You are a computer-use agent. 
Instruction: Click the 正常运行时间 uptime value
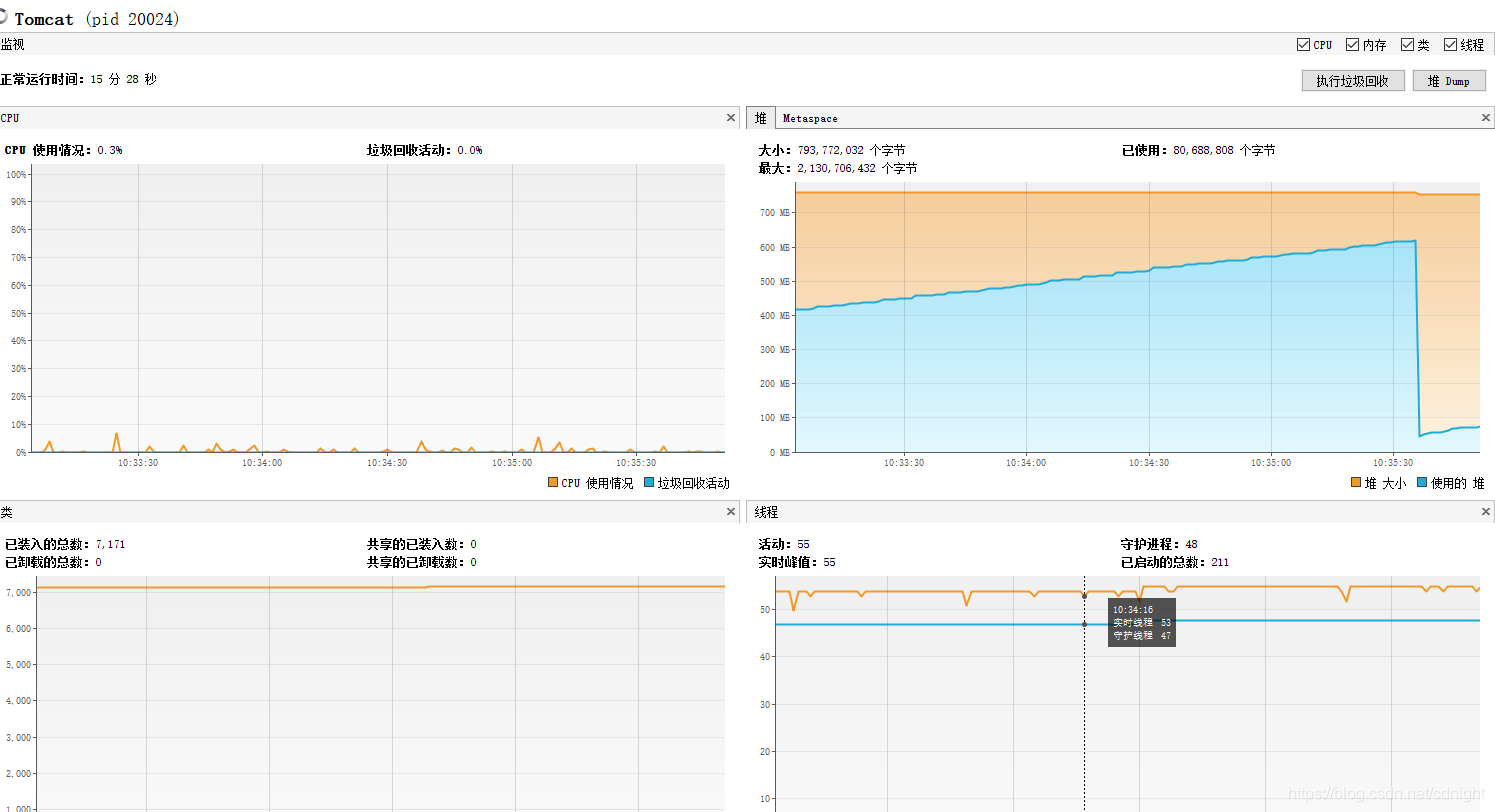(123, 79)
